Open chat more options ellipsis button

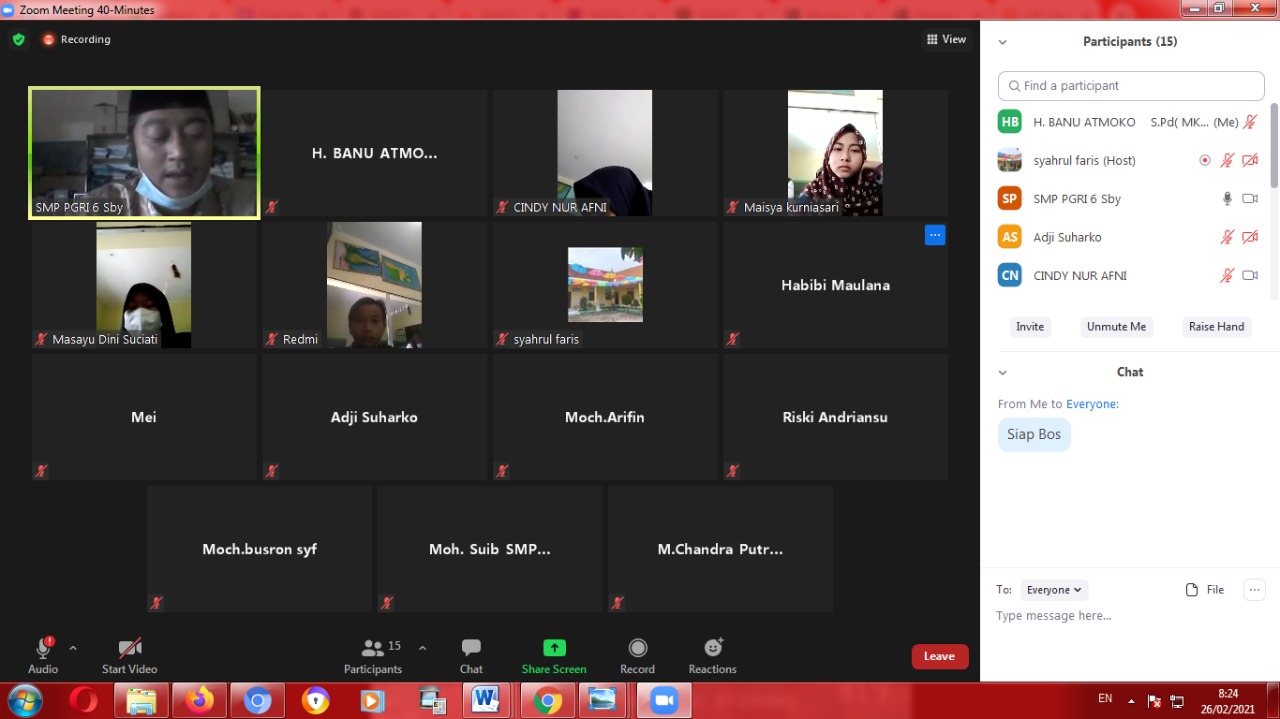point(1254,590)
